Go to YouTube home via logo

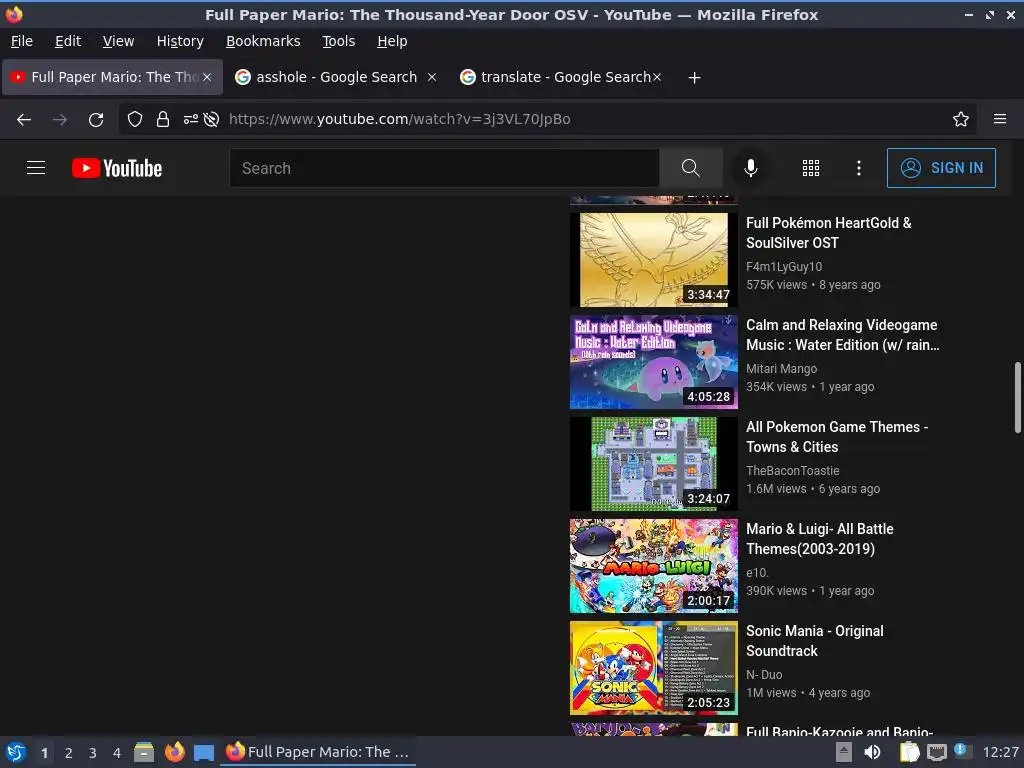(x=117, y=168)
